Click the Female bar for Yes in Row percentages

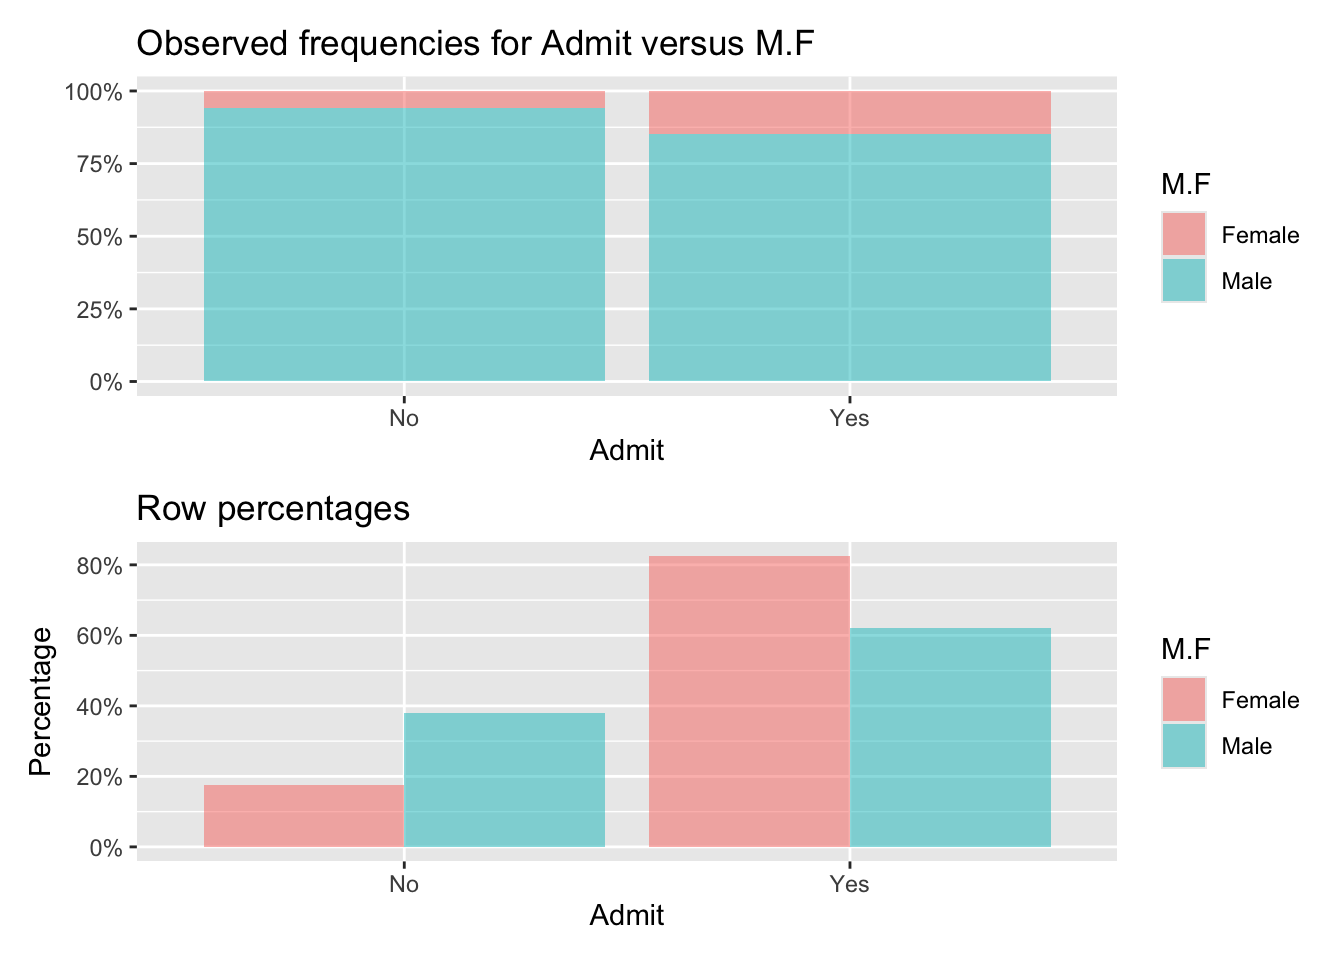click(x=749, y=702)
